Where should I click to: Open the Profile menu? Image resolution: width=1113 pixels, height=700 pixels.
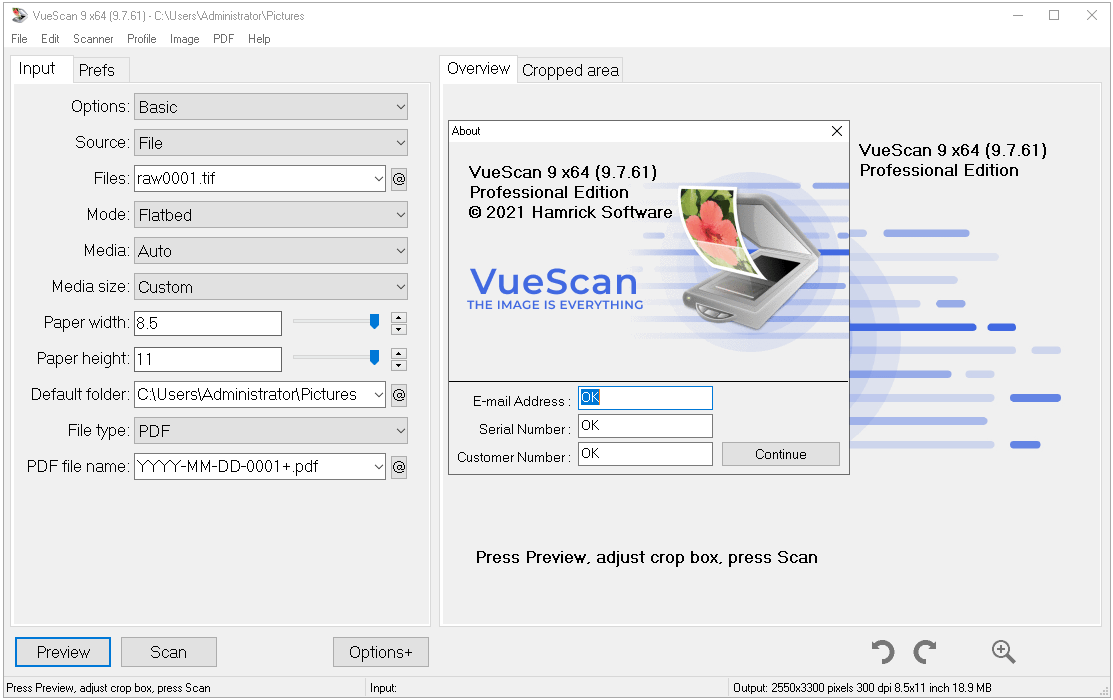pyautogui.click(x=141, y=39)
